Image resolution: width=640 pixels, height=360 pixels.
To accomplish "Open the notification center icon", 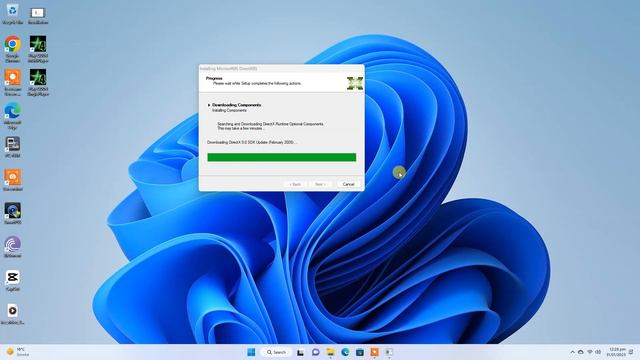I will [x=631, y=352].
